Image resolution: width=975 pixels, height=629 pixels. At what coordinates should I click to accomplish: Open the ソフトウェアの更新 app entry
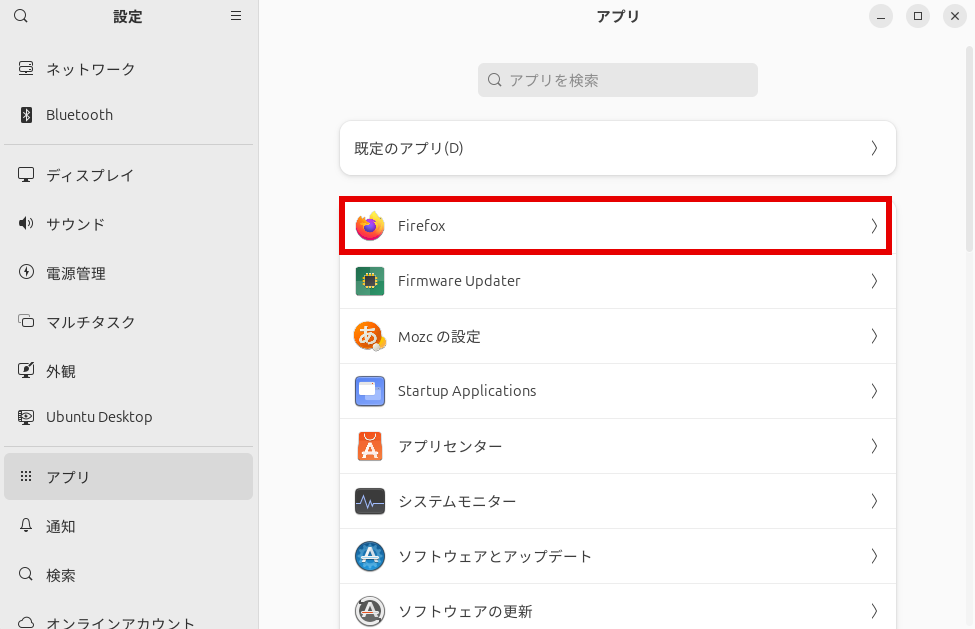click(465, 610)
